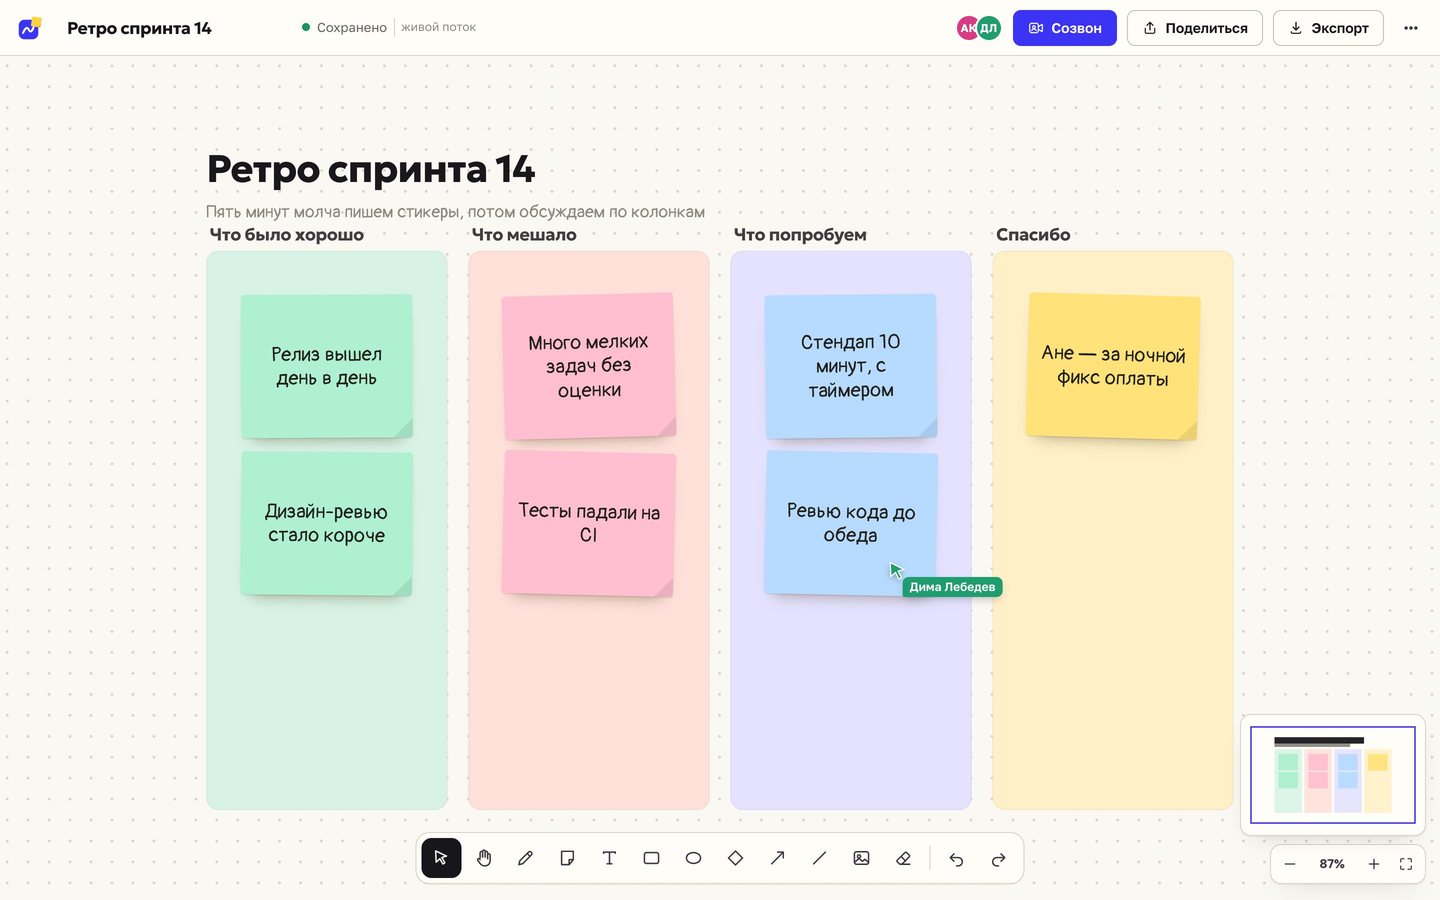Pick the sticky note tool

568,858
